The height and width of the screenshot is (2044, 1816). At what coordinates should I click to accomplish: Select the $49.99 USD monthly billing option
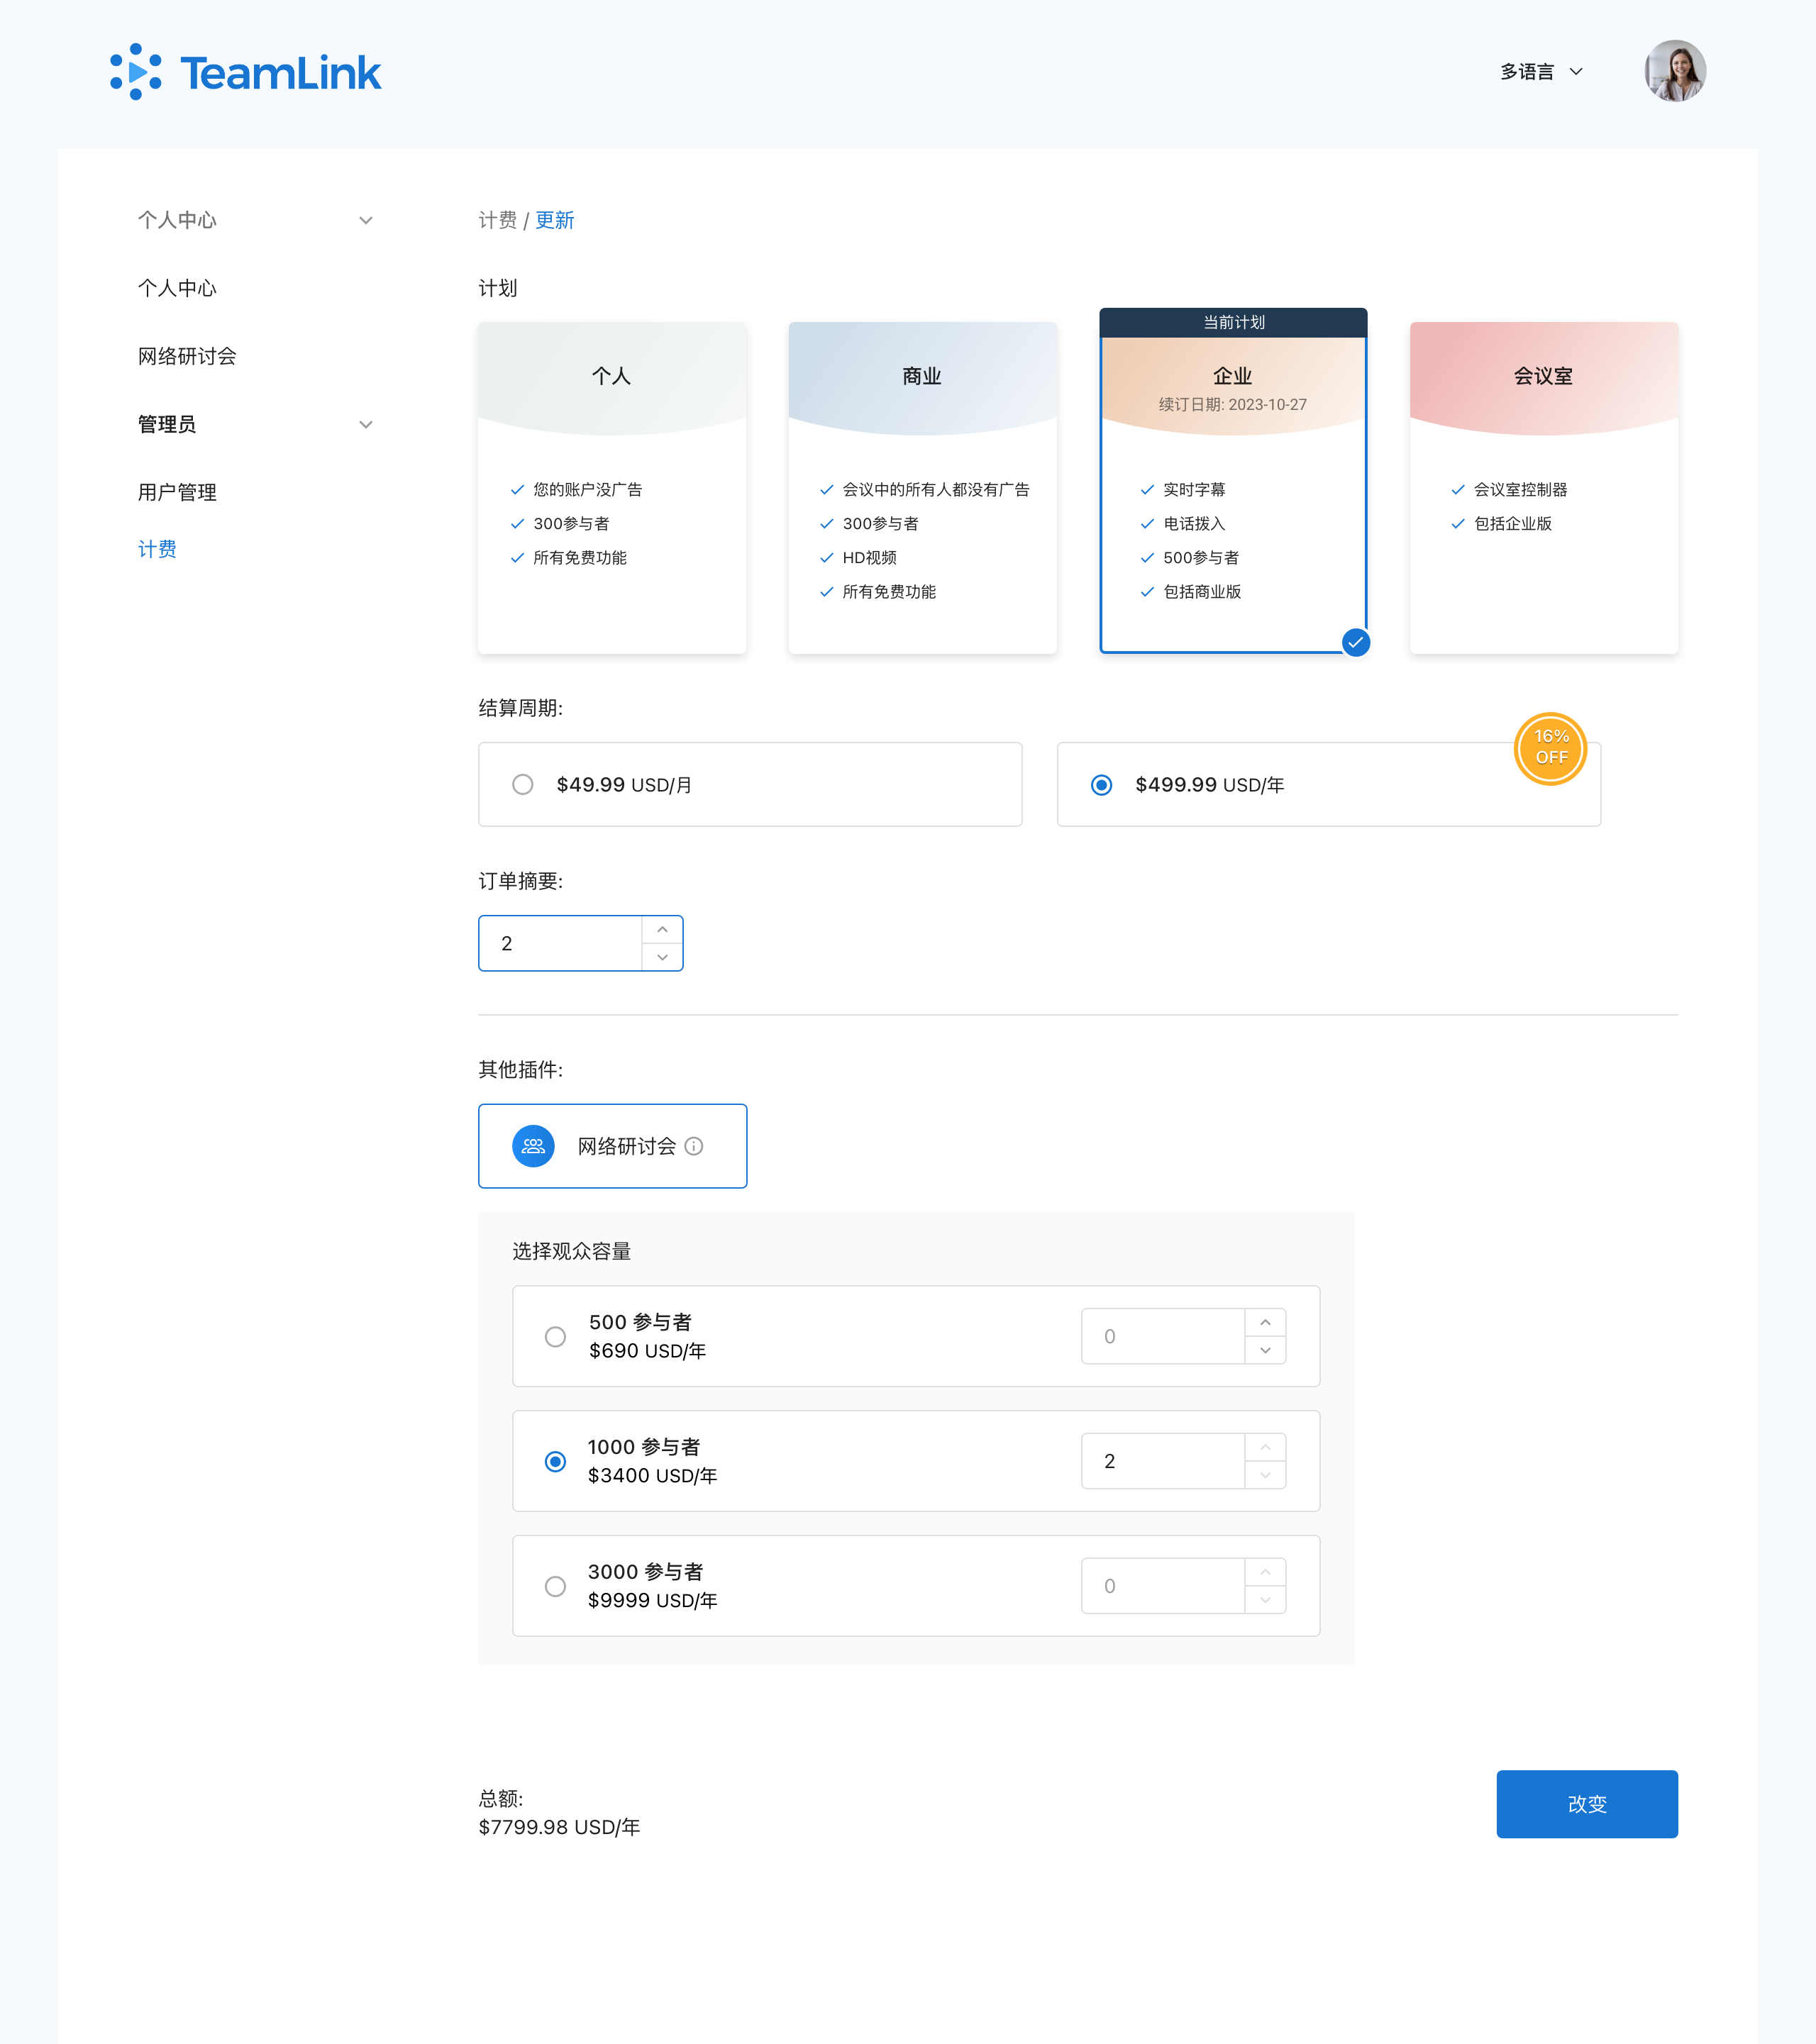pyautogui.click(x=523, y=785)
